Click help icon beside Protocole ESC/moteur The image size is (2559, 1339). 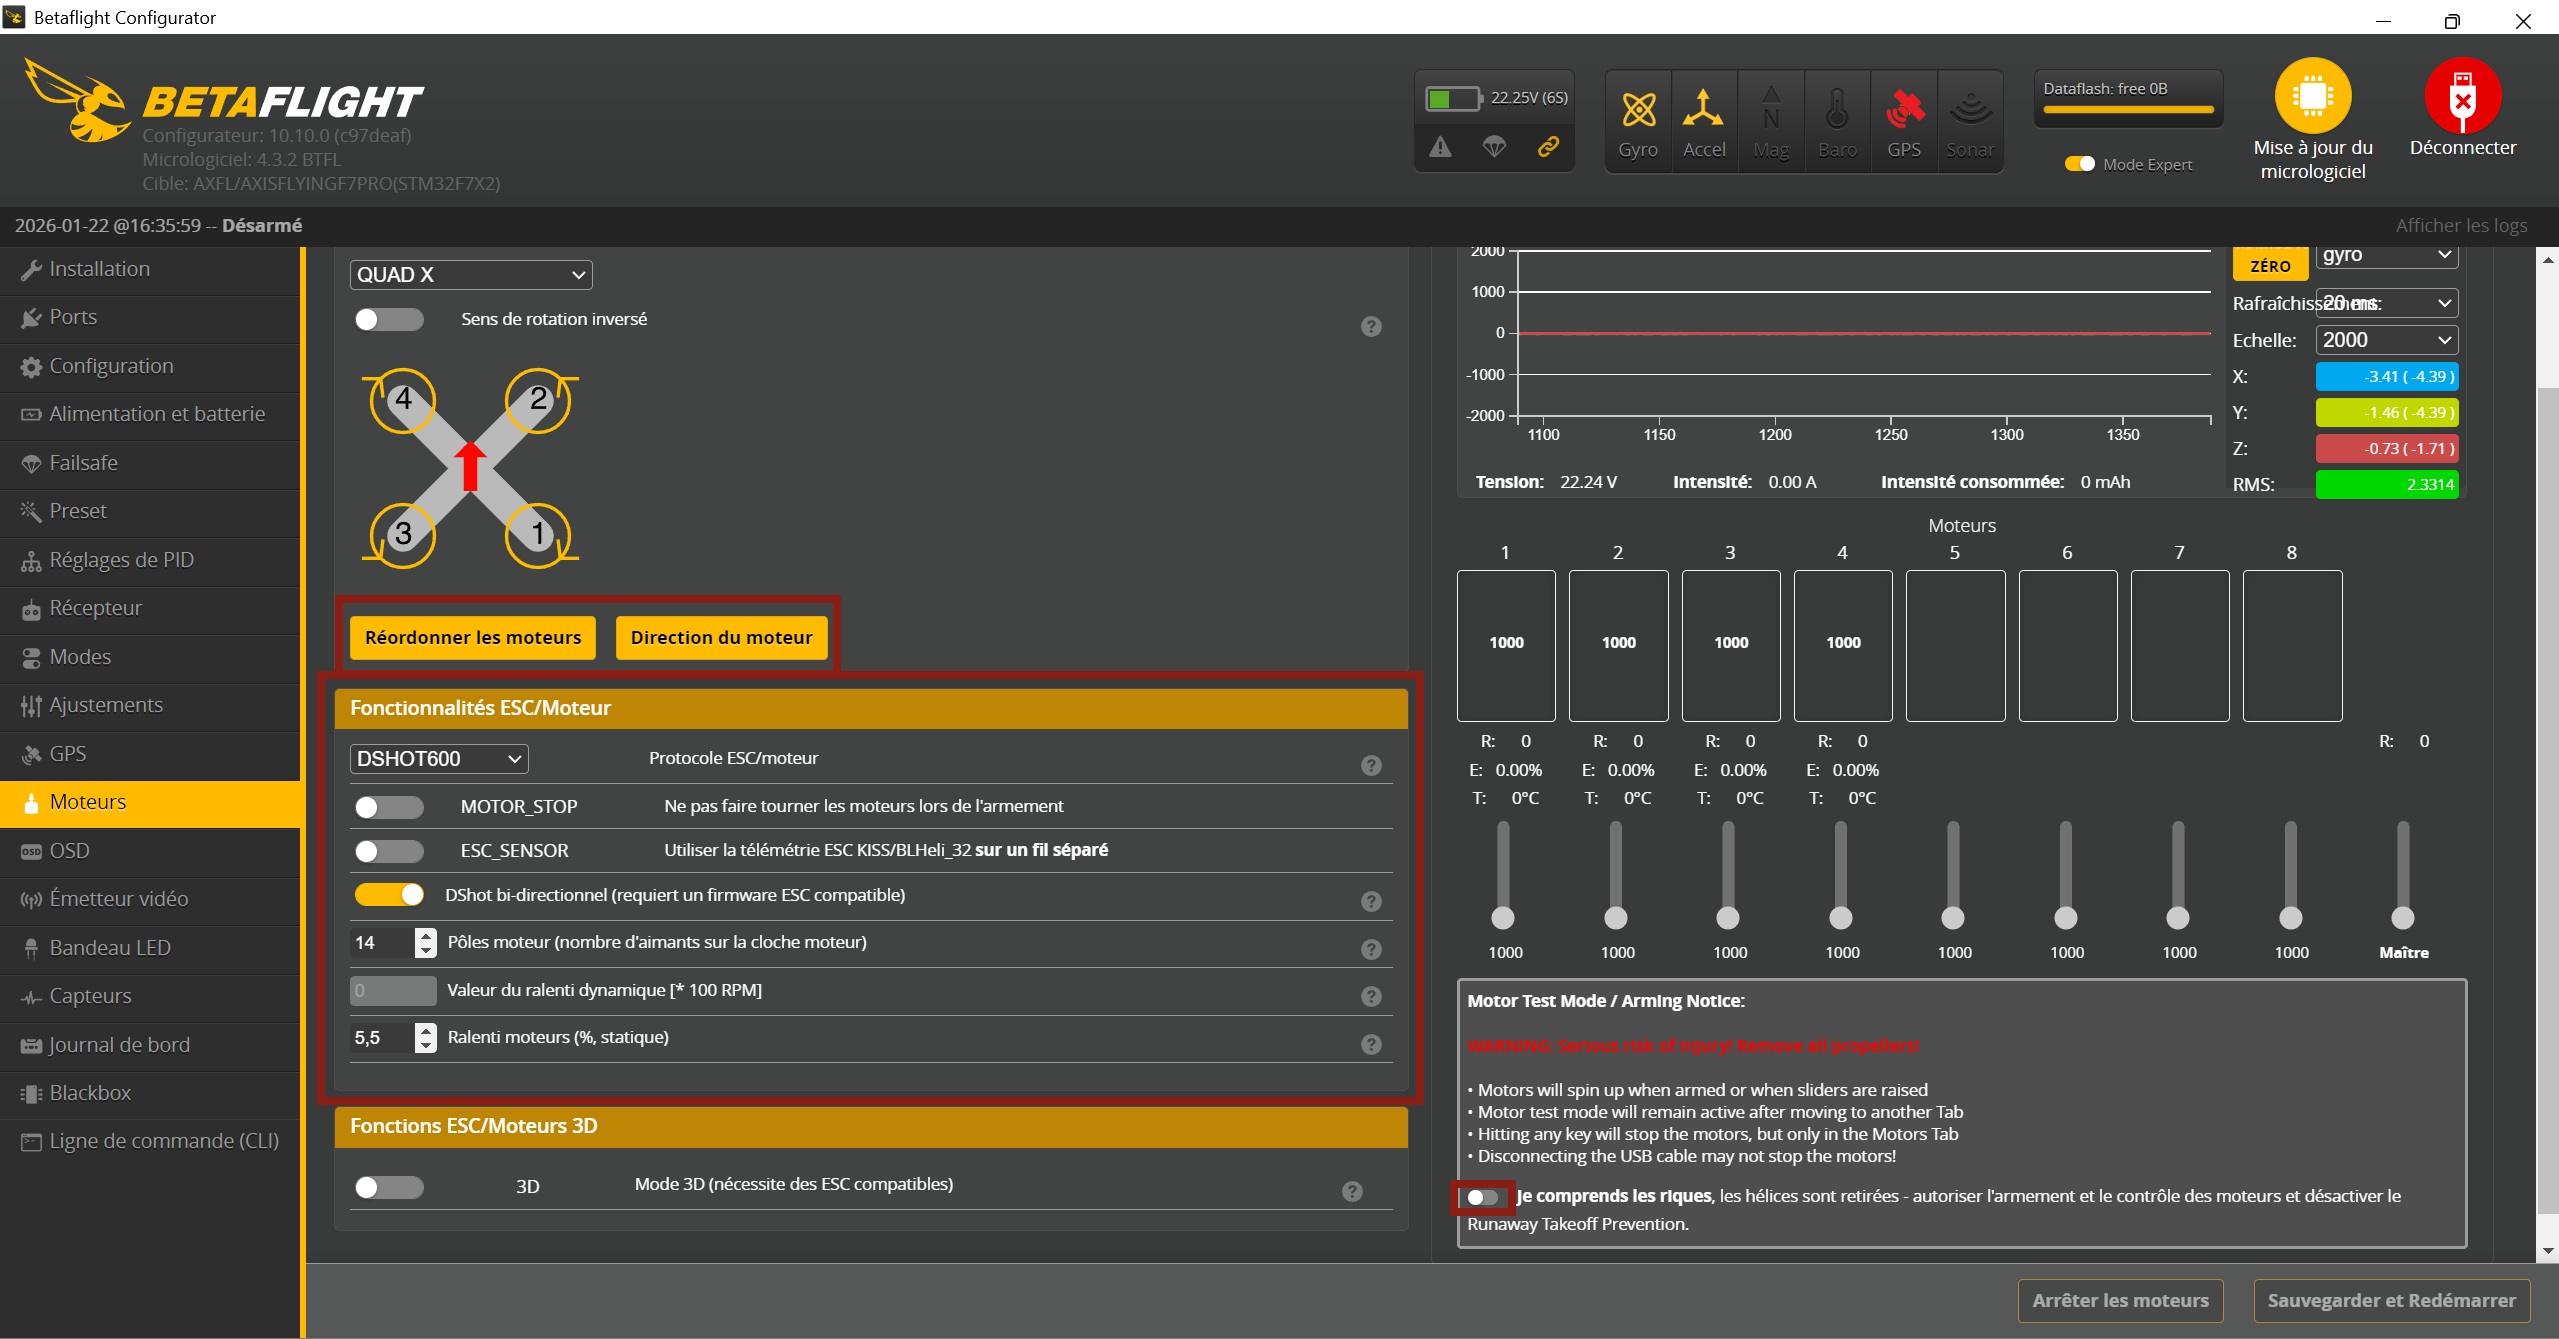pyautogui.click(x=1371, y=765)
